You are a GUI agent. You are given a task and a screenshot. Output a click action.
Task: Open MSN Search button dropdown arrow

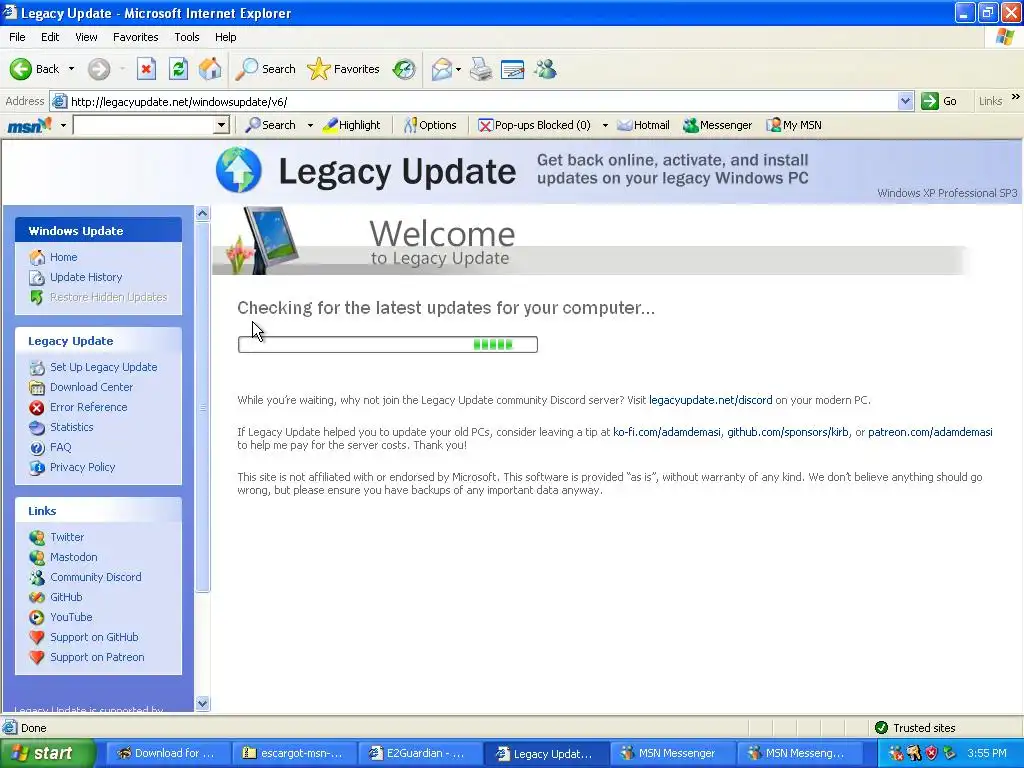click(x=310, y=125)
